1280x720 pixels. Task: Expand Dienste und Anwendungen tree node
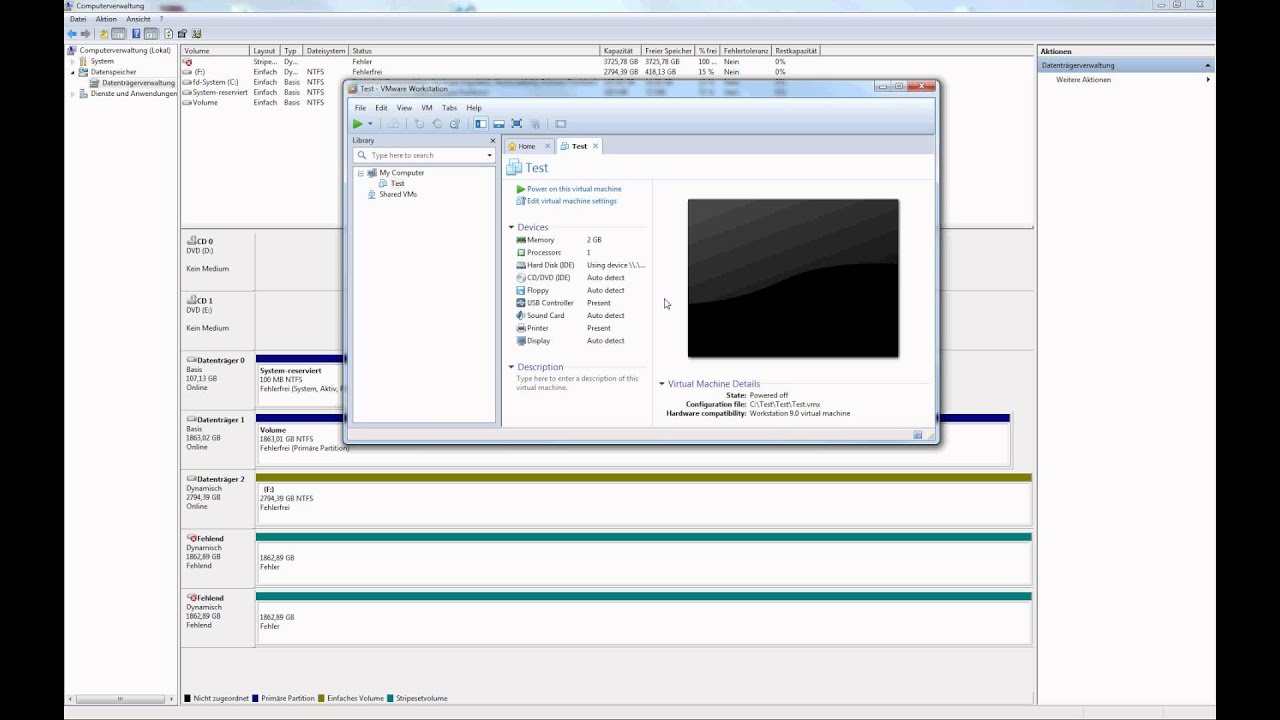coord(73,94)
